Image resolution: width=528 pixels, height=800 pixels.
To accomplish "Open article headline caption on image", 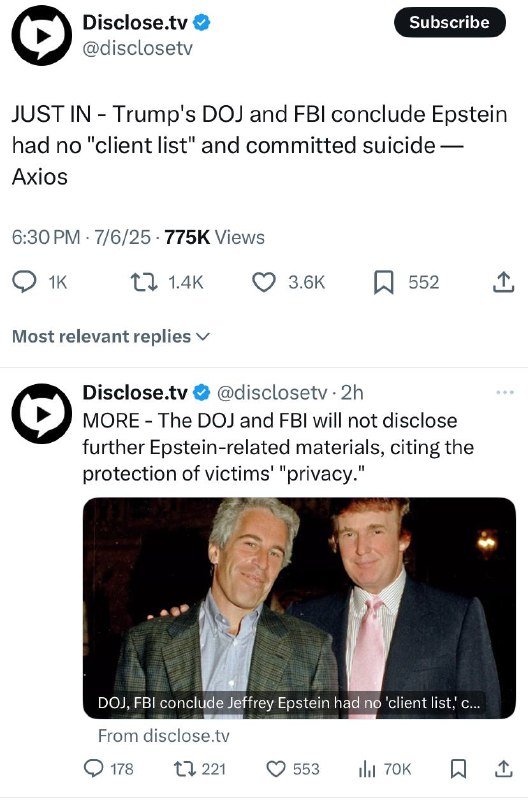I will [289, 703].
